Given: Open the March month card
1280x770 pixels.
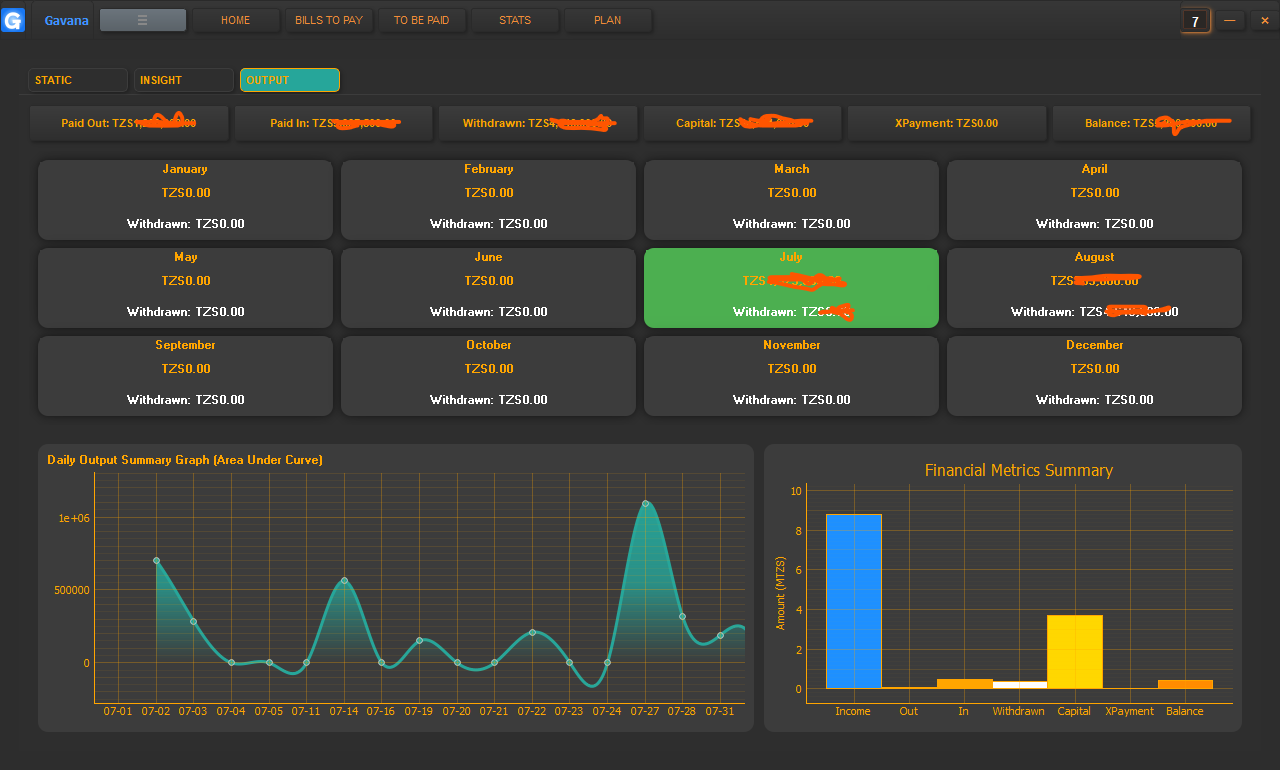Looking at the screenshot, I should 791,199.
